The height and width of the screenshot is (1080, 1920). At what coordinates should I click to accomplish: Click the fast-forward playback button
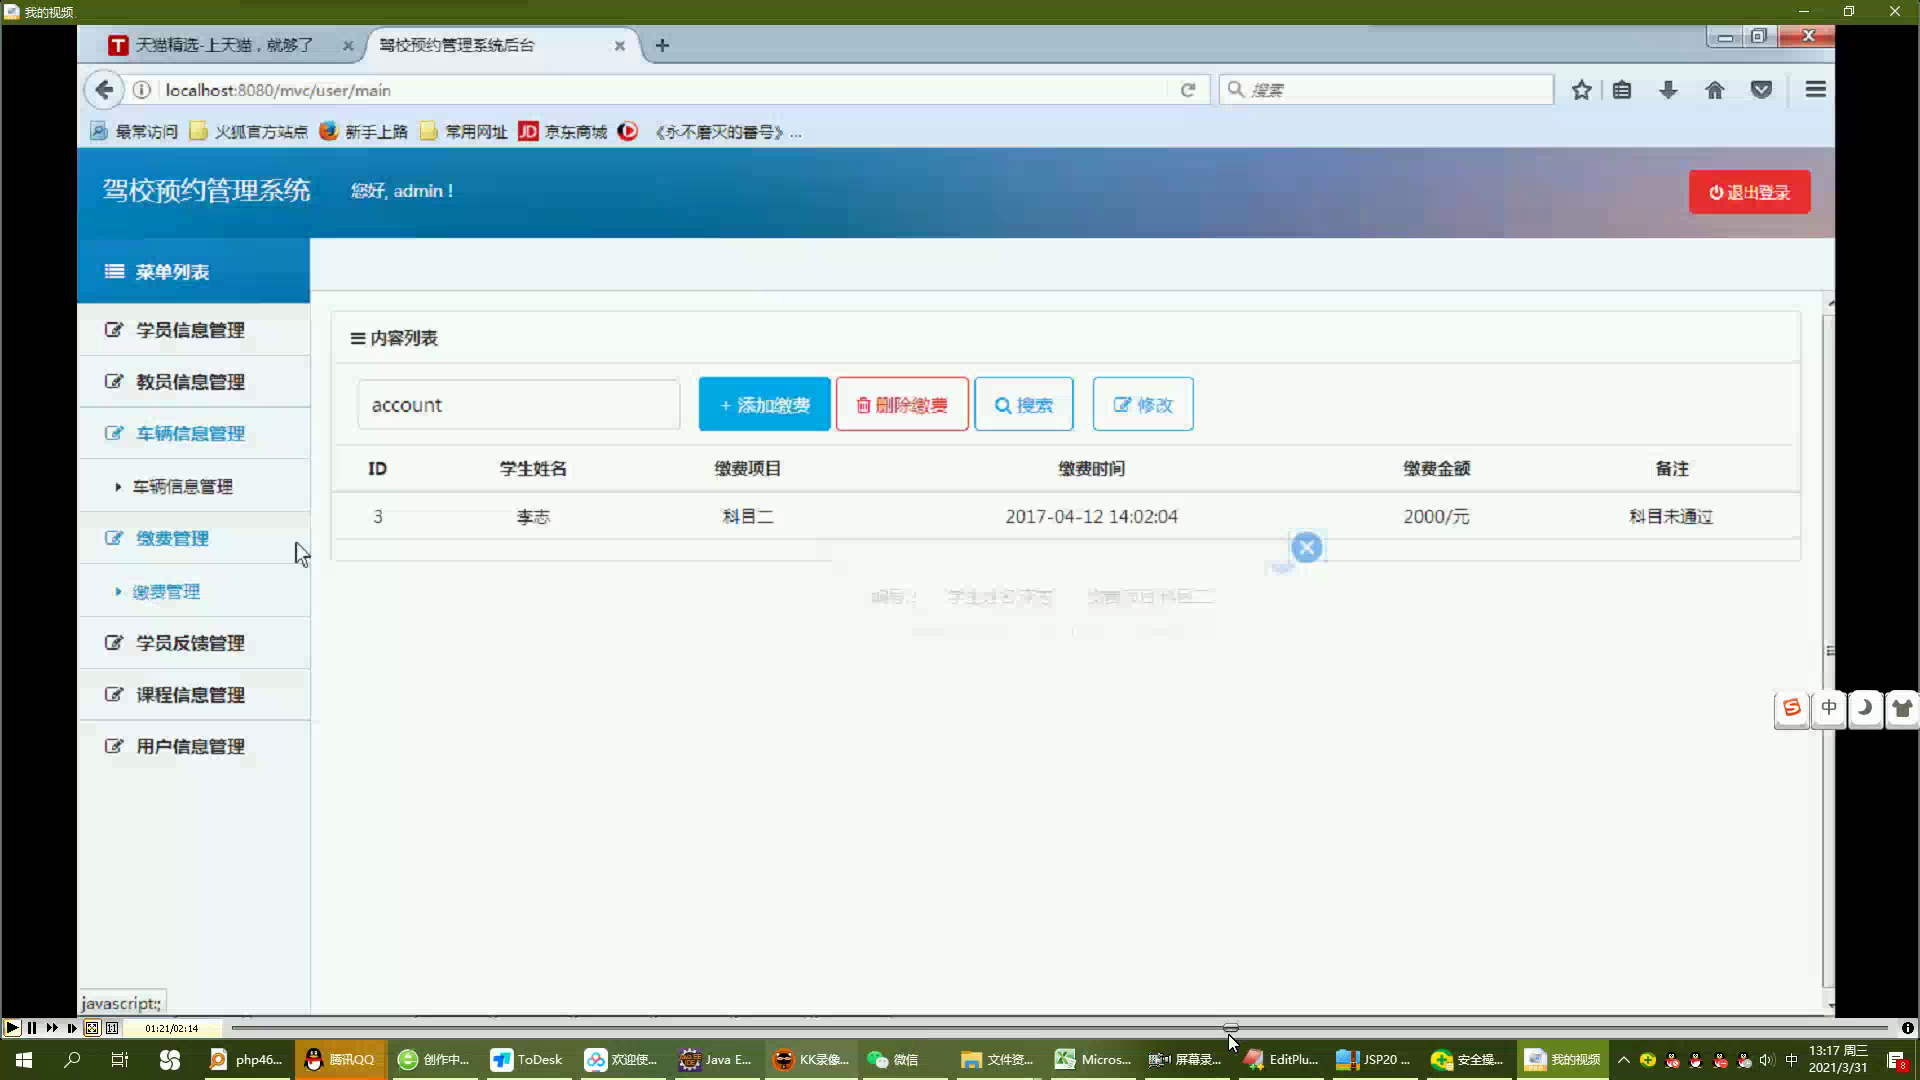52,1028
